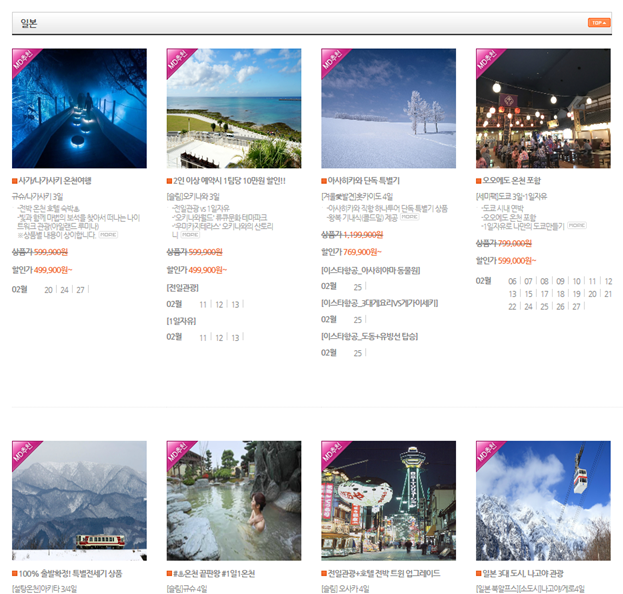The image size is (623, 594).
Task: Open 100% 출발확정 특별전세기 상품 title
Action: pyautogui.click(x=70, y=574)
